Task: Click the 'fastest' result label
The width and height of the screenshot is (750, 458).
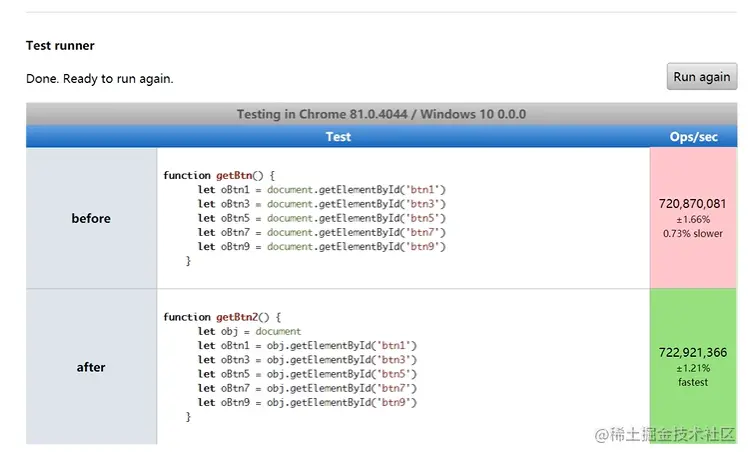Action: [x=693, y=382]
